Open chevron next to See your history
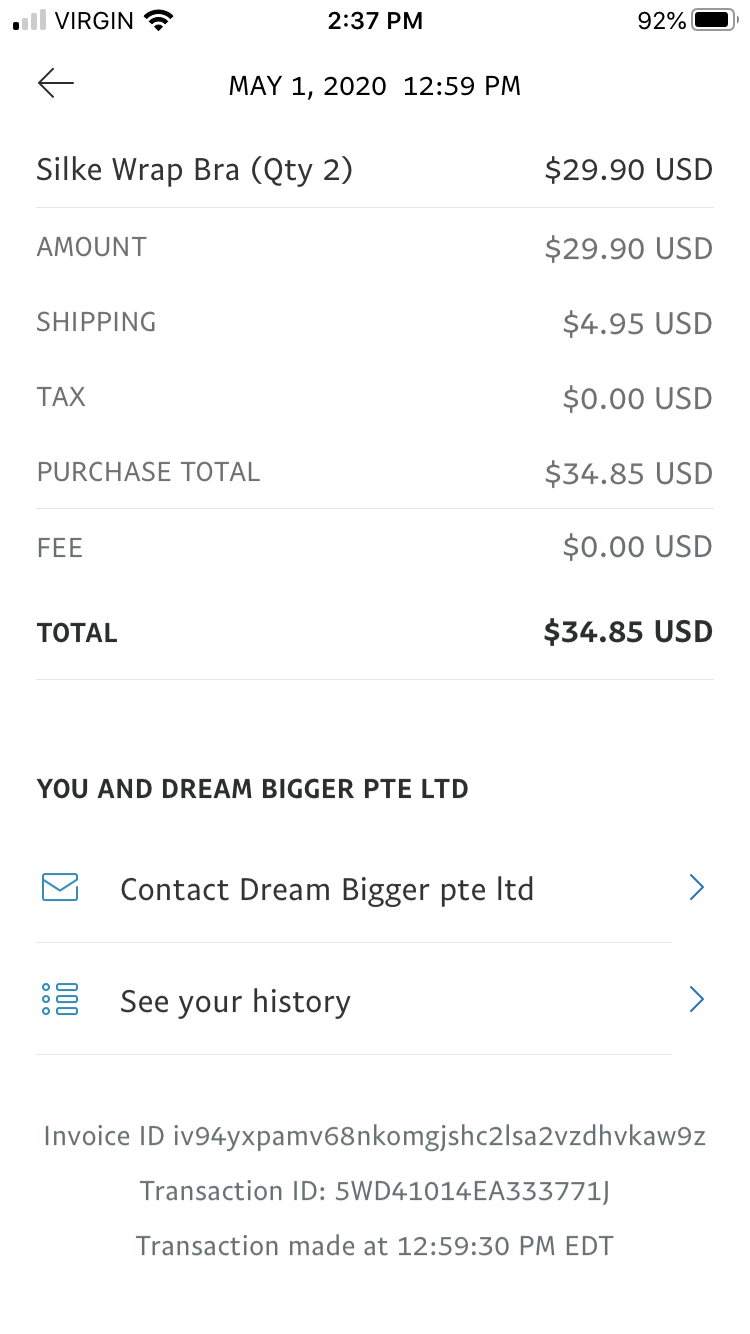 [697, 999]
